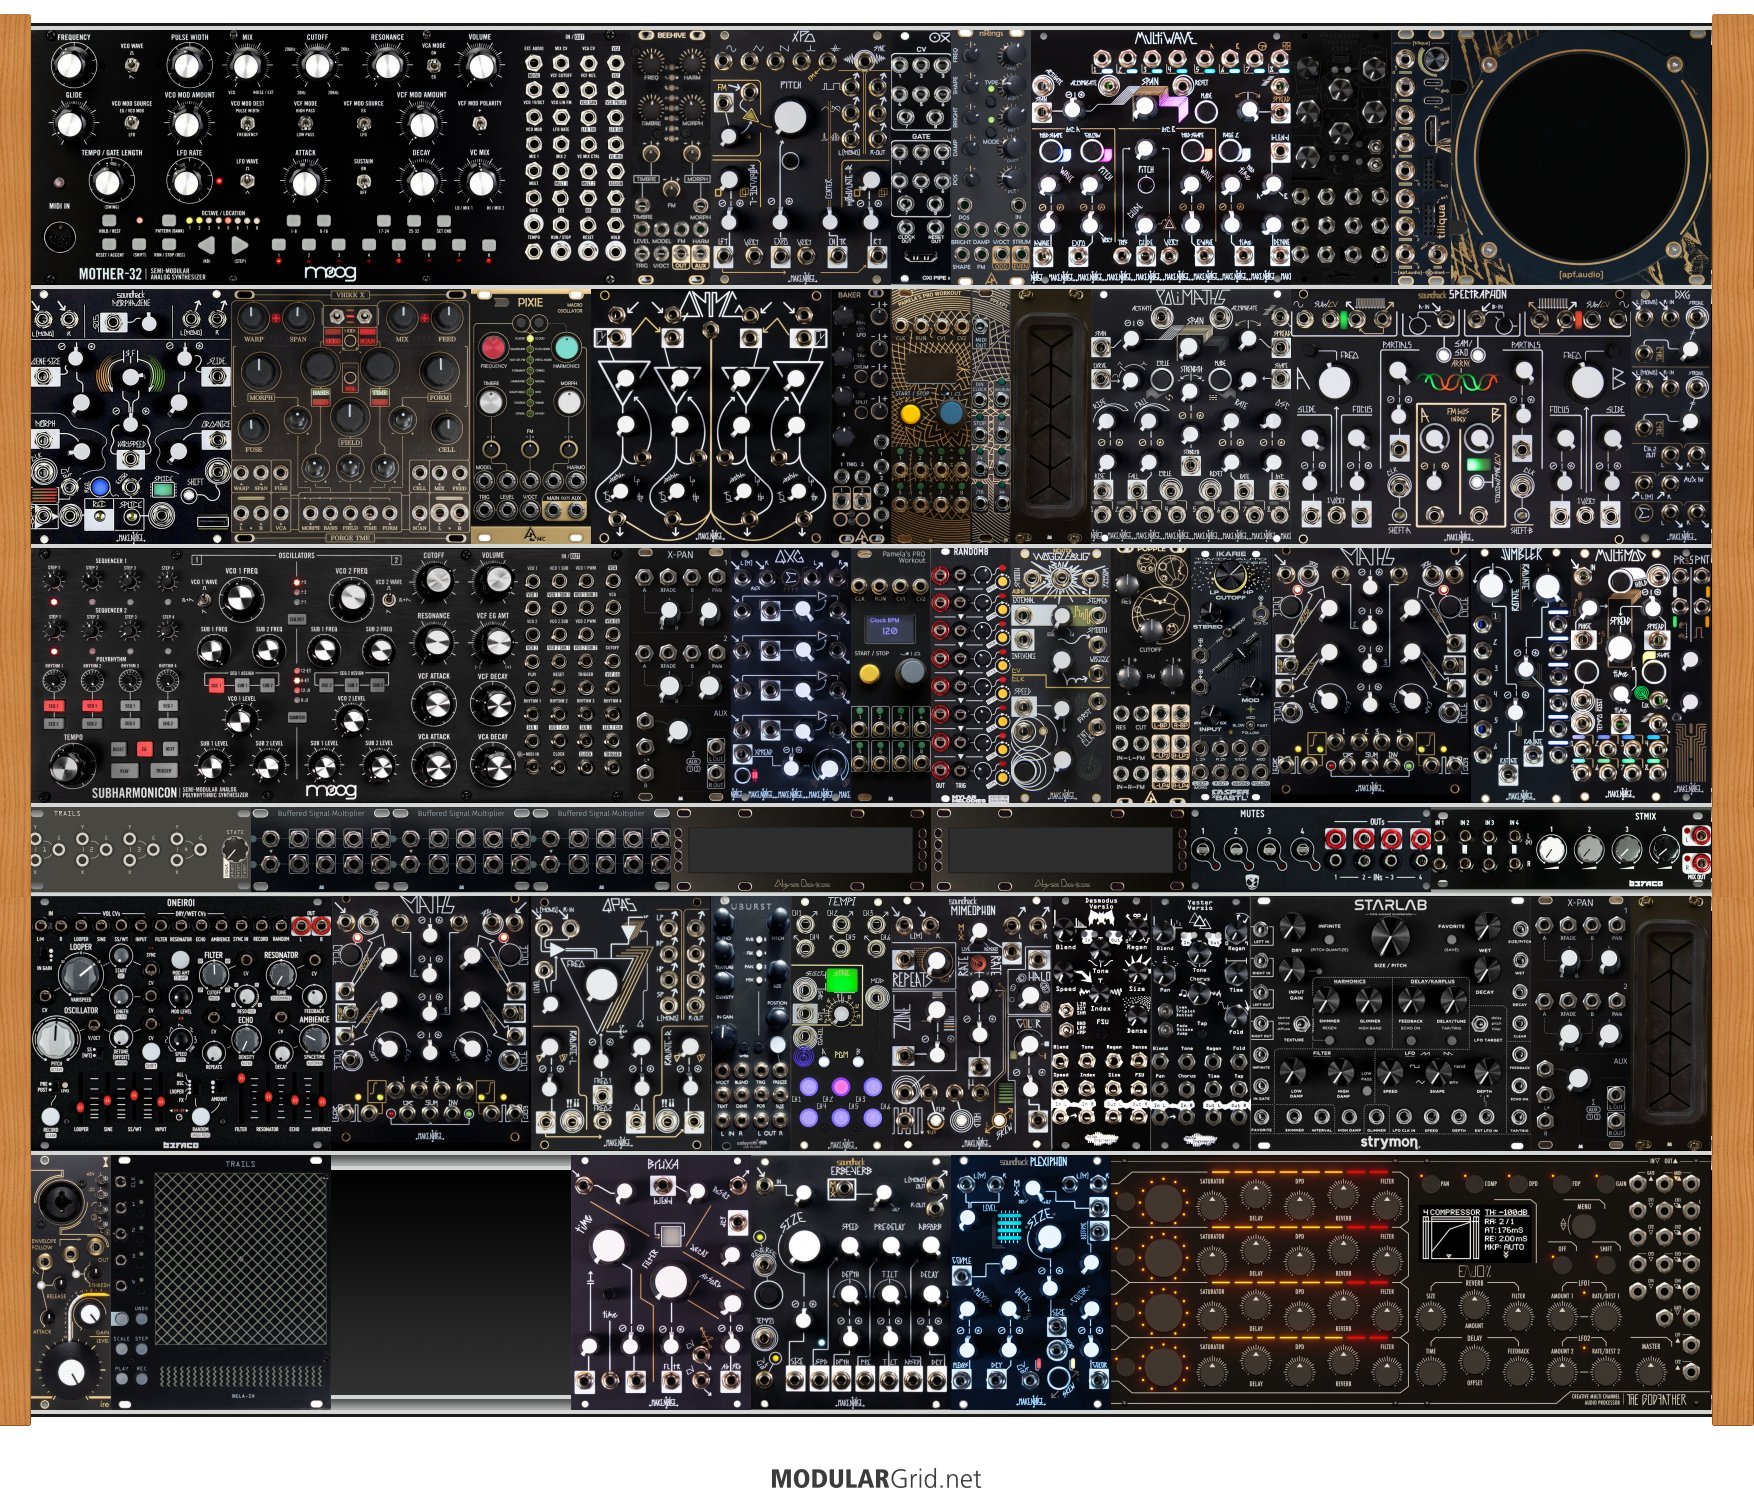Click the Subharmonicon Quantize button
Viewport: 1754px width, 1500px height.
297,717
